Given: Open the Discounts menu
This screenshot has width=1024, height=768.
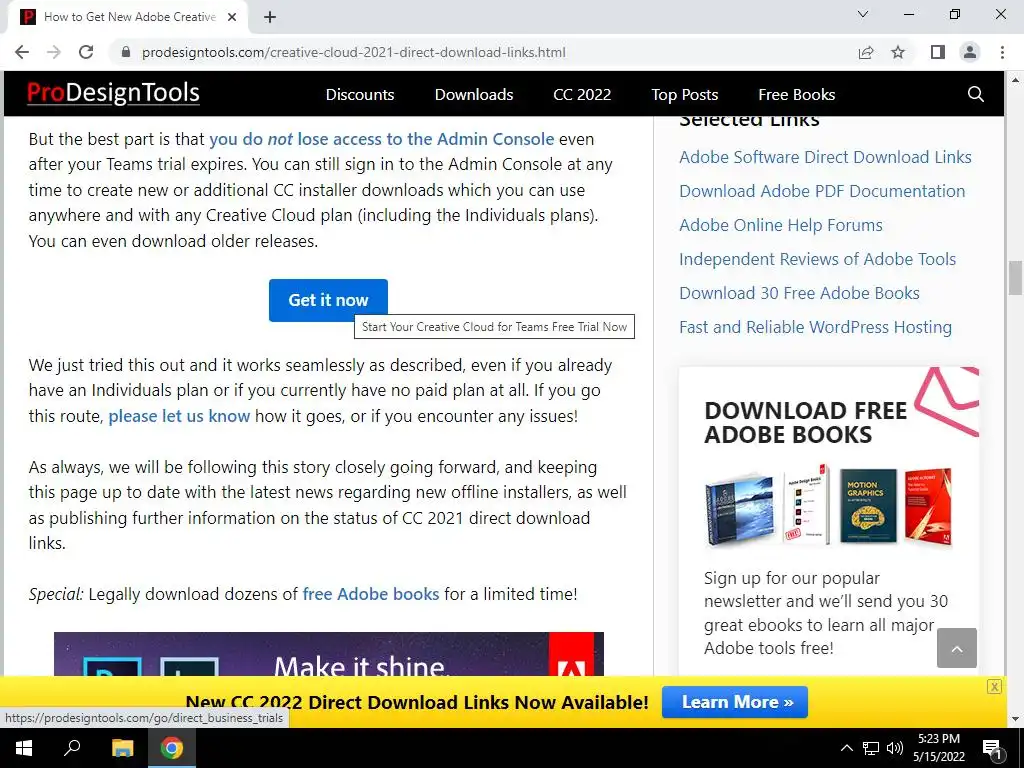Looking at the screenshot, I should pyautogui.click(x=360, y=95).
